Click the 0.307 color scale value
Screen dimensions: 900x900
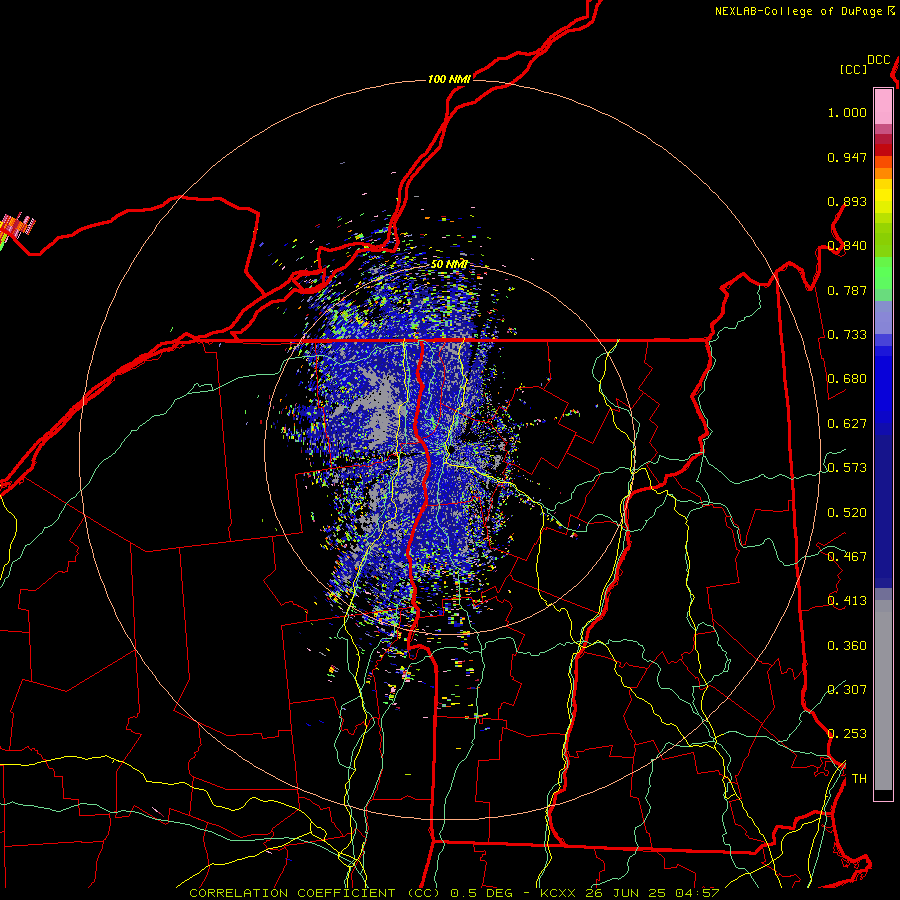pyautogui.click(x=847, y=689)
